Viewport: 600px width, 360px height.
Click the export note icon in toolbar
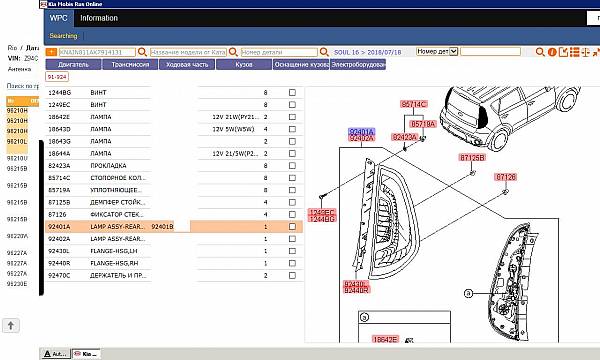pyautogui.click(x=563, y=52)
